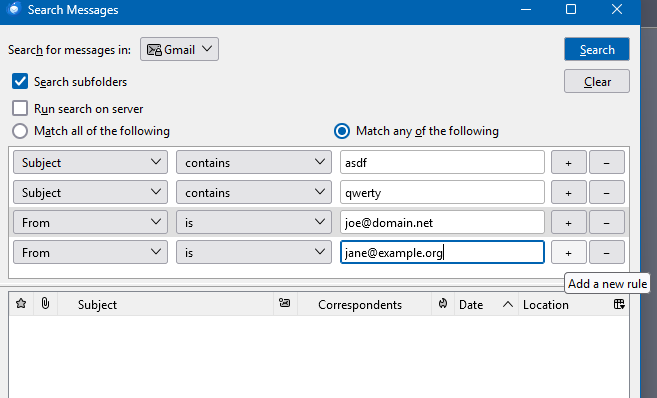This screenshot has width=657, height=398.
Task: Click the junk status column icon
Action: [443, 304]
